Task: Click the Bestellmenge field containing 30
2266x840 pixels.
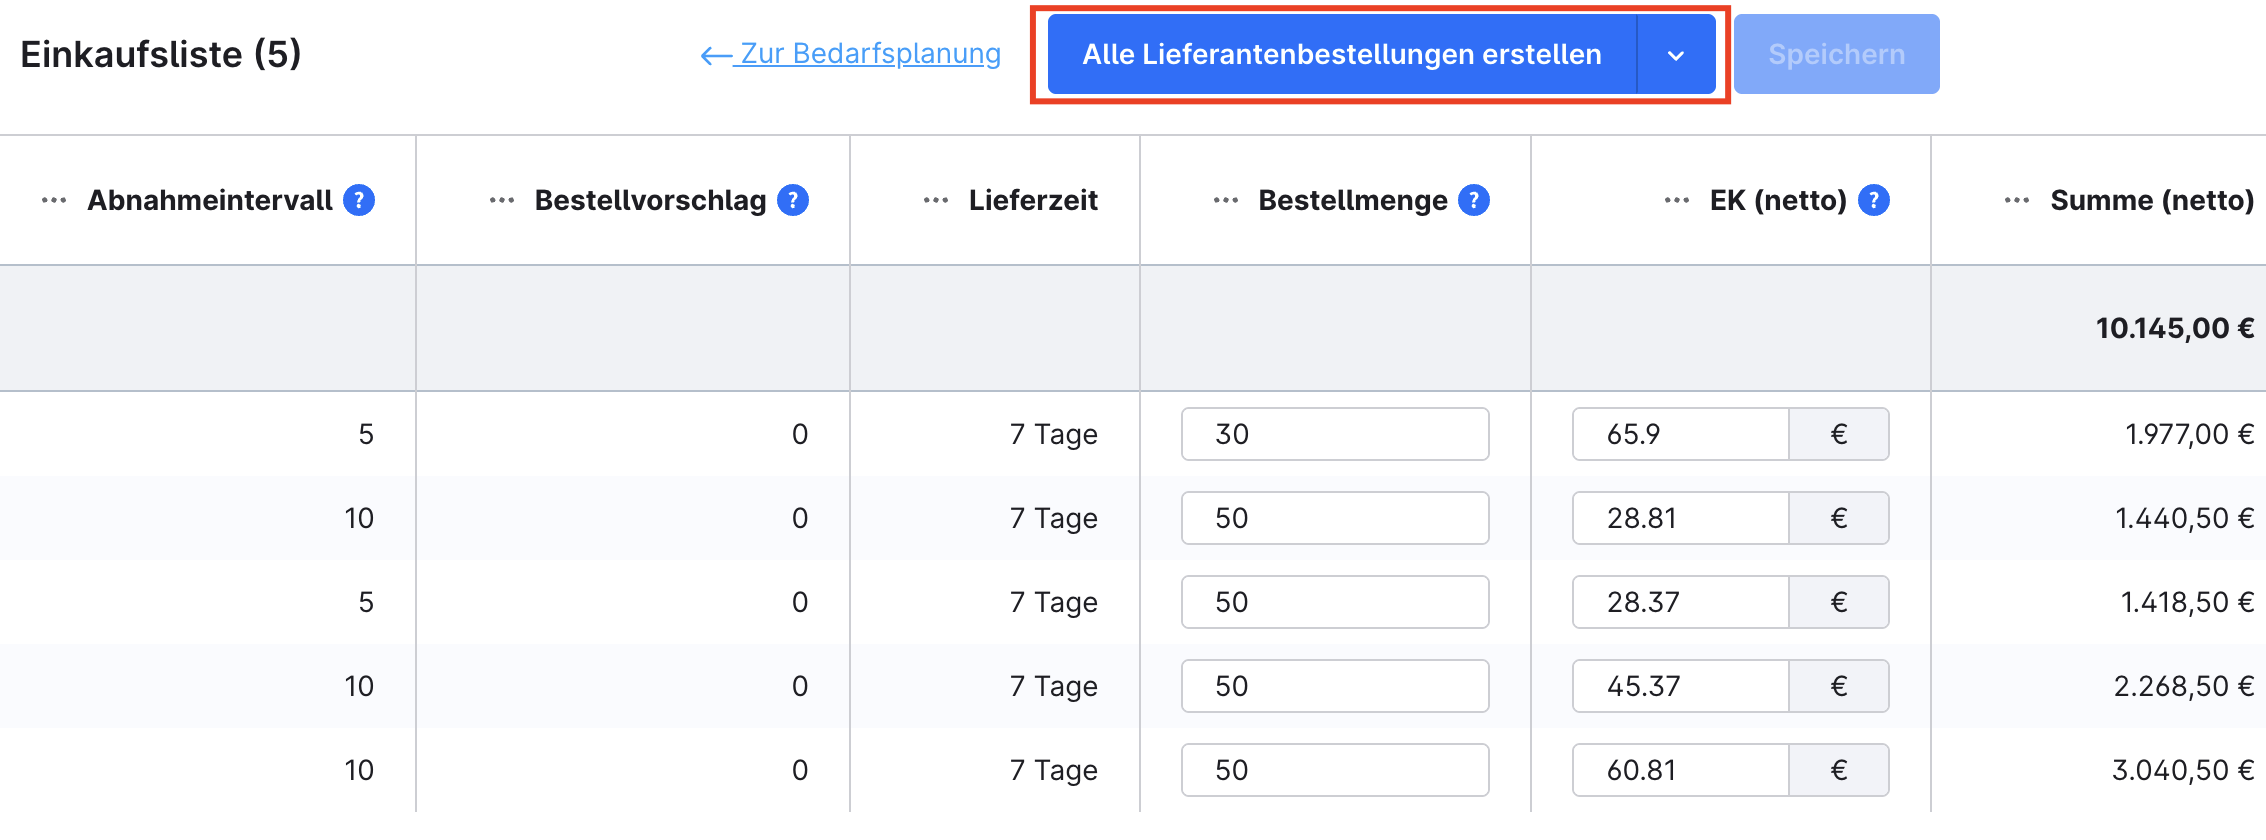Action: [x=1334, y=434]
